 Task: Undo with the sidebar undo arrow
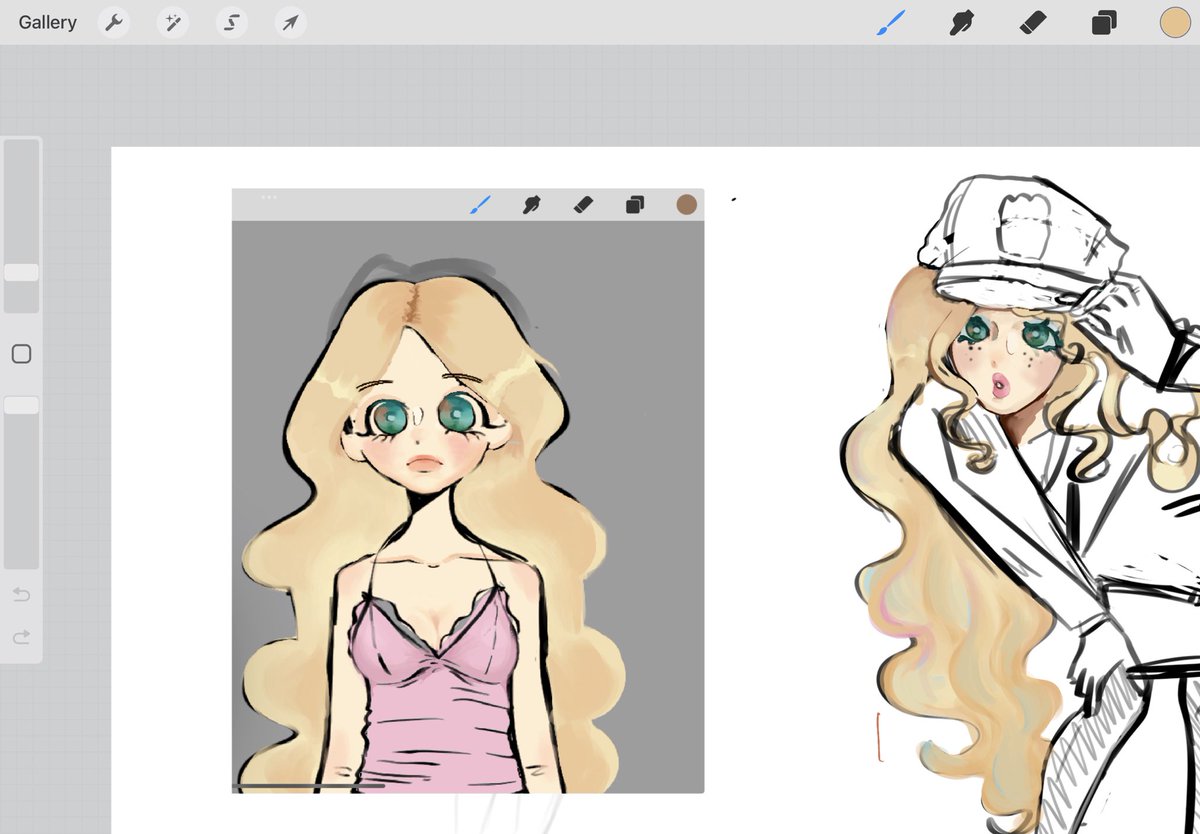pyautogui.click(x=21, y=595)
